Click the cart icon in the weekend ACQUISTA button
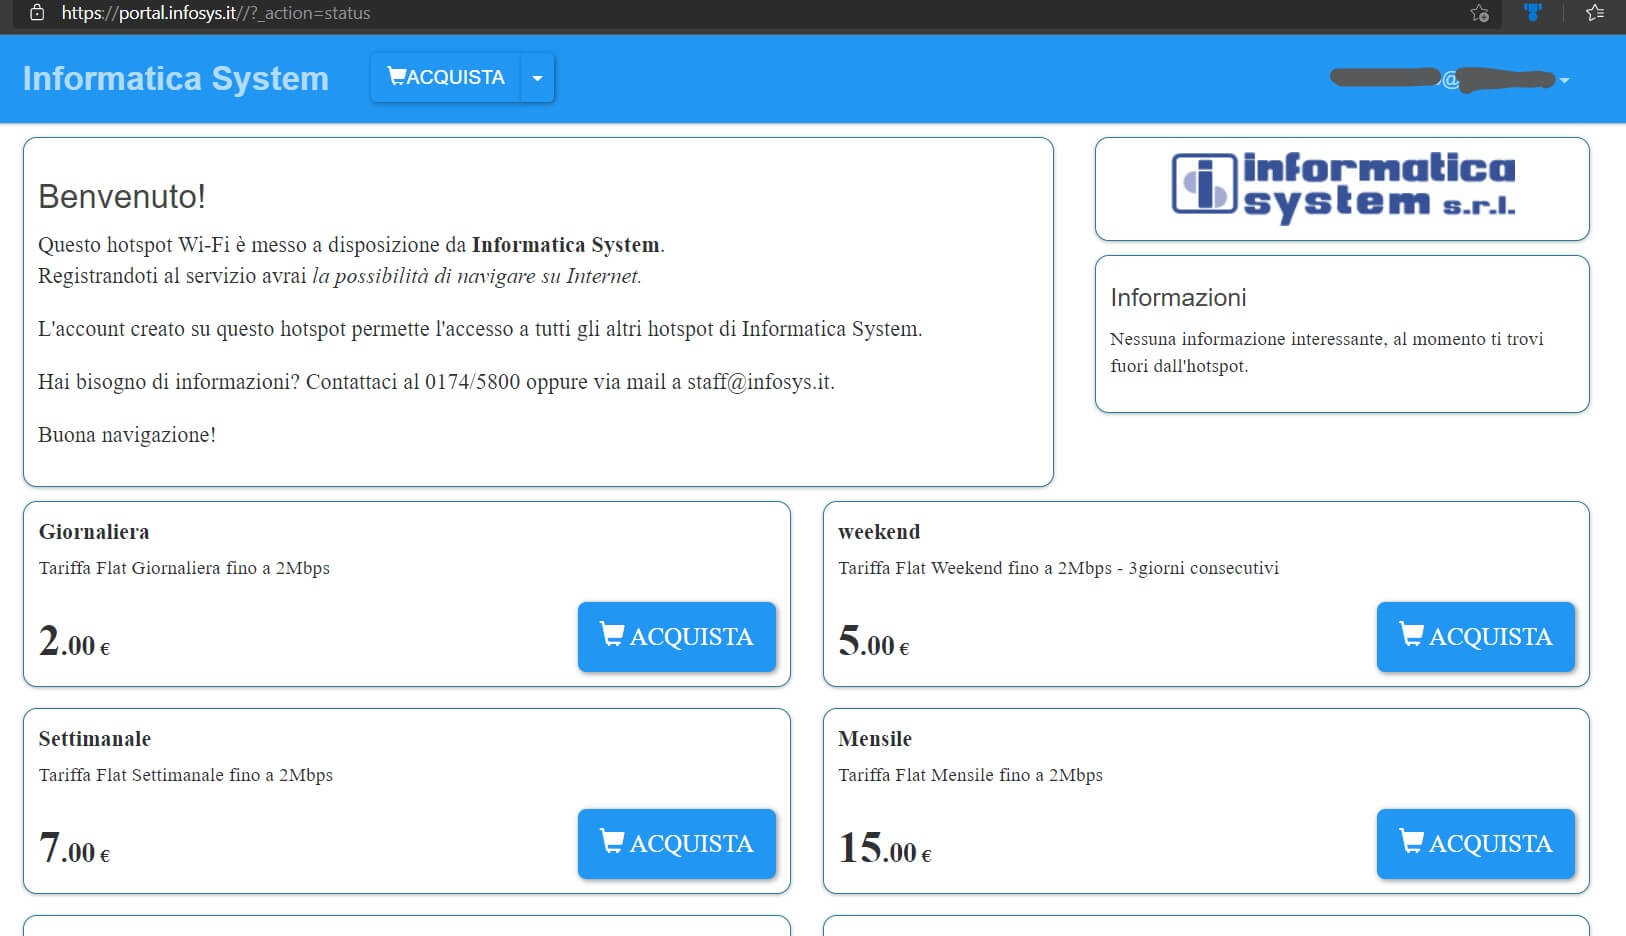Viewport: 1626px width, 936px height. pyautogui.click(x=1410, y=634)
